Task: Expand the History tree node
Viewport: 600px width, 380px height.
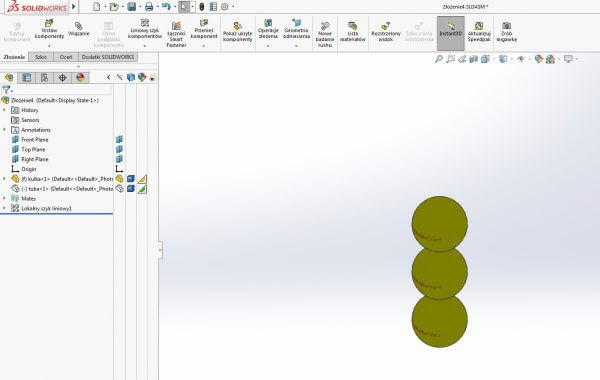Action: coord(4,110)
